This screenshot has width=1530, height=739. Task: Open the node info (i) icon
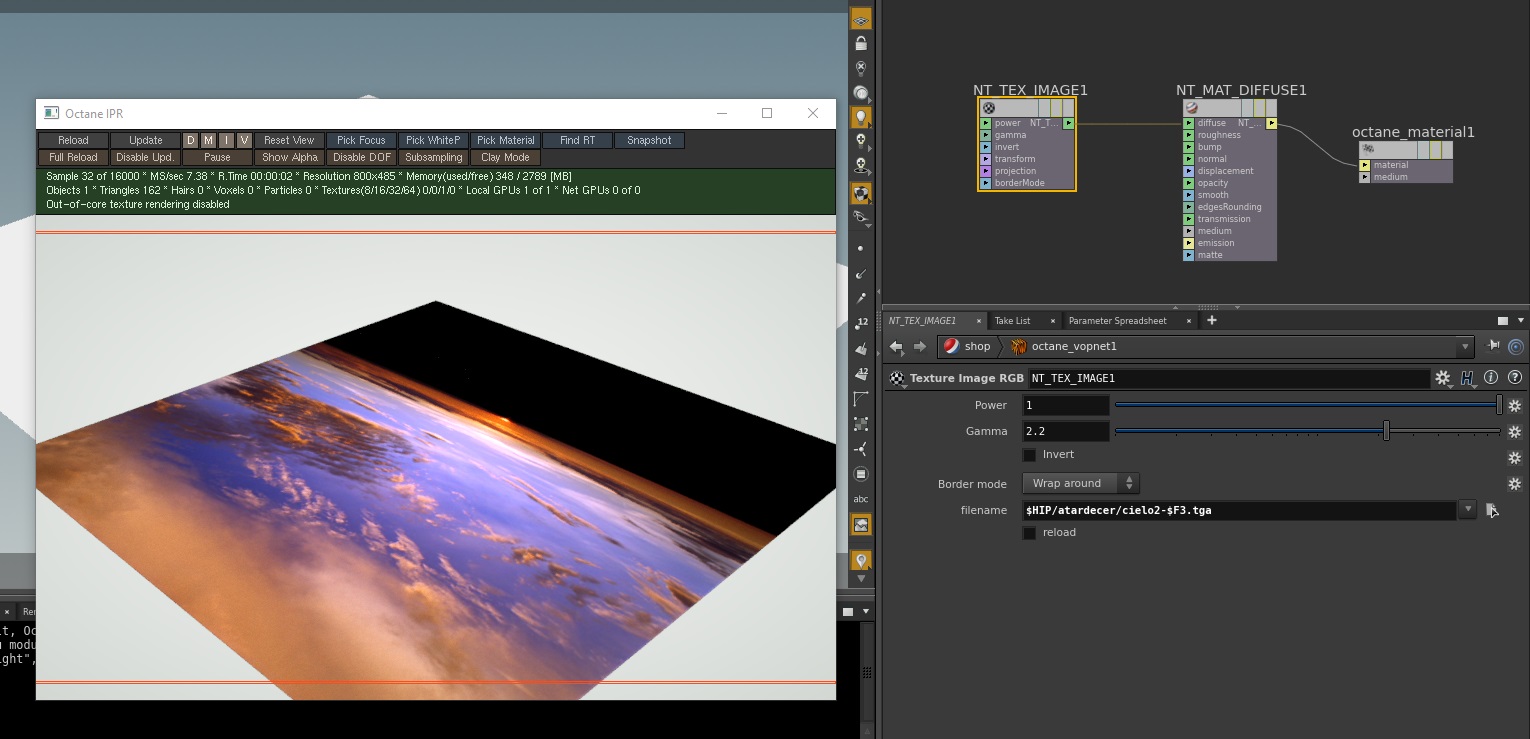click(1491, 378)
